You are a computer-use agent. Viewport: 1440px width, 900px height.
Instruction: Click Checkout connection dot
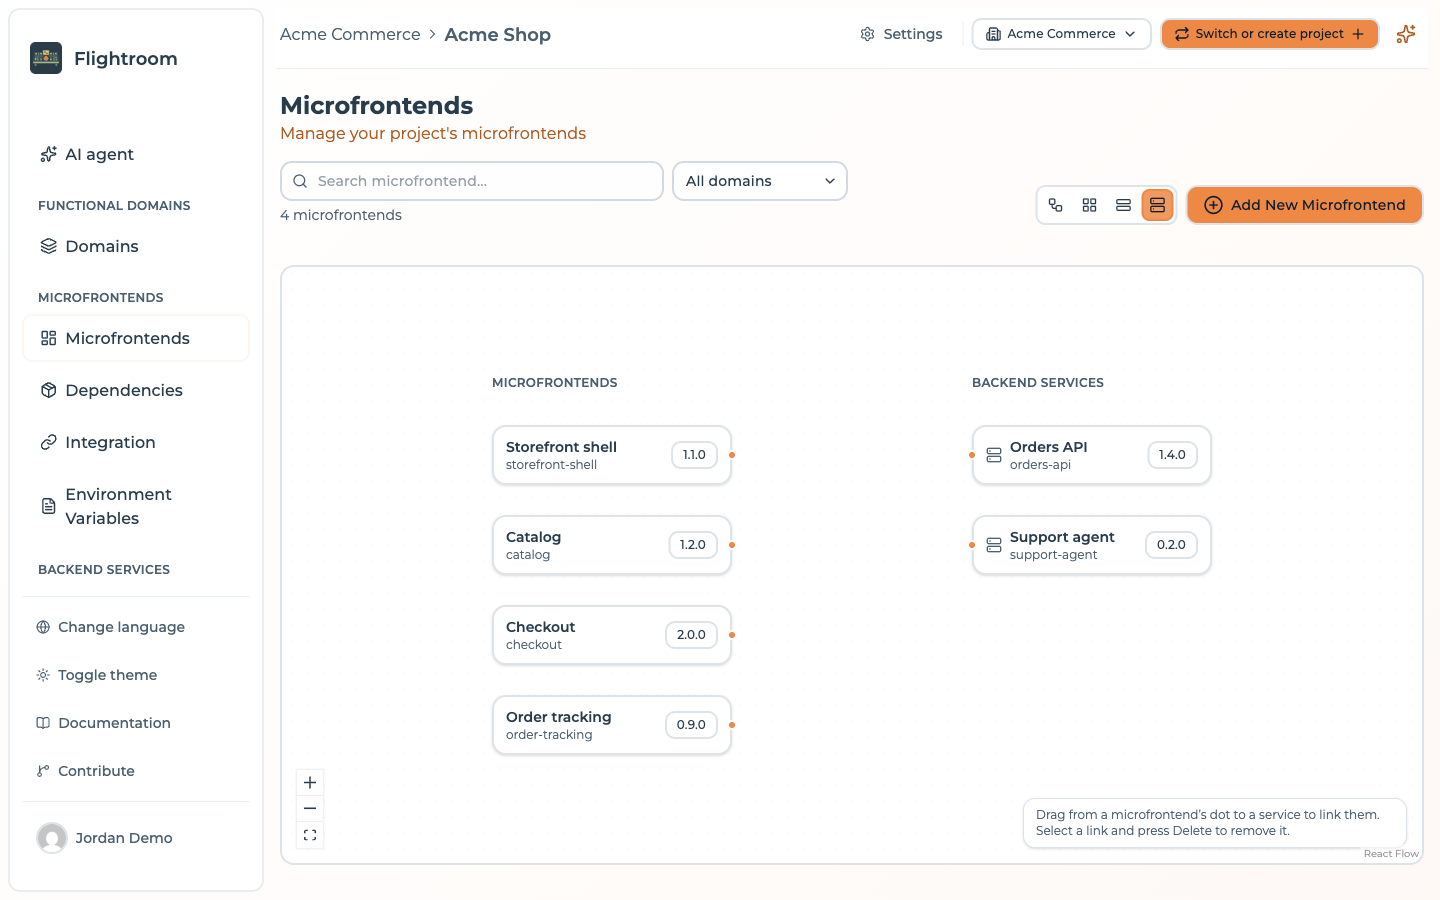(732, 635)
